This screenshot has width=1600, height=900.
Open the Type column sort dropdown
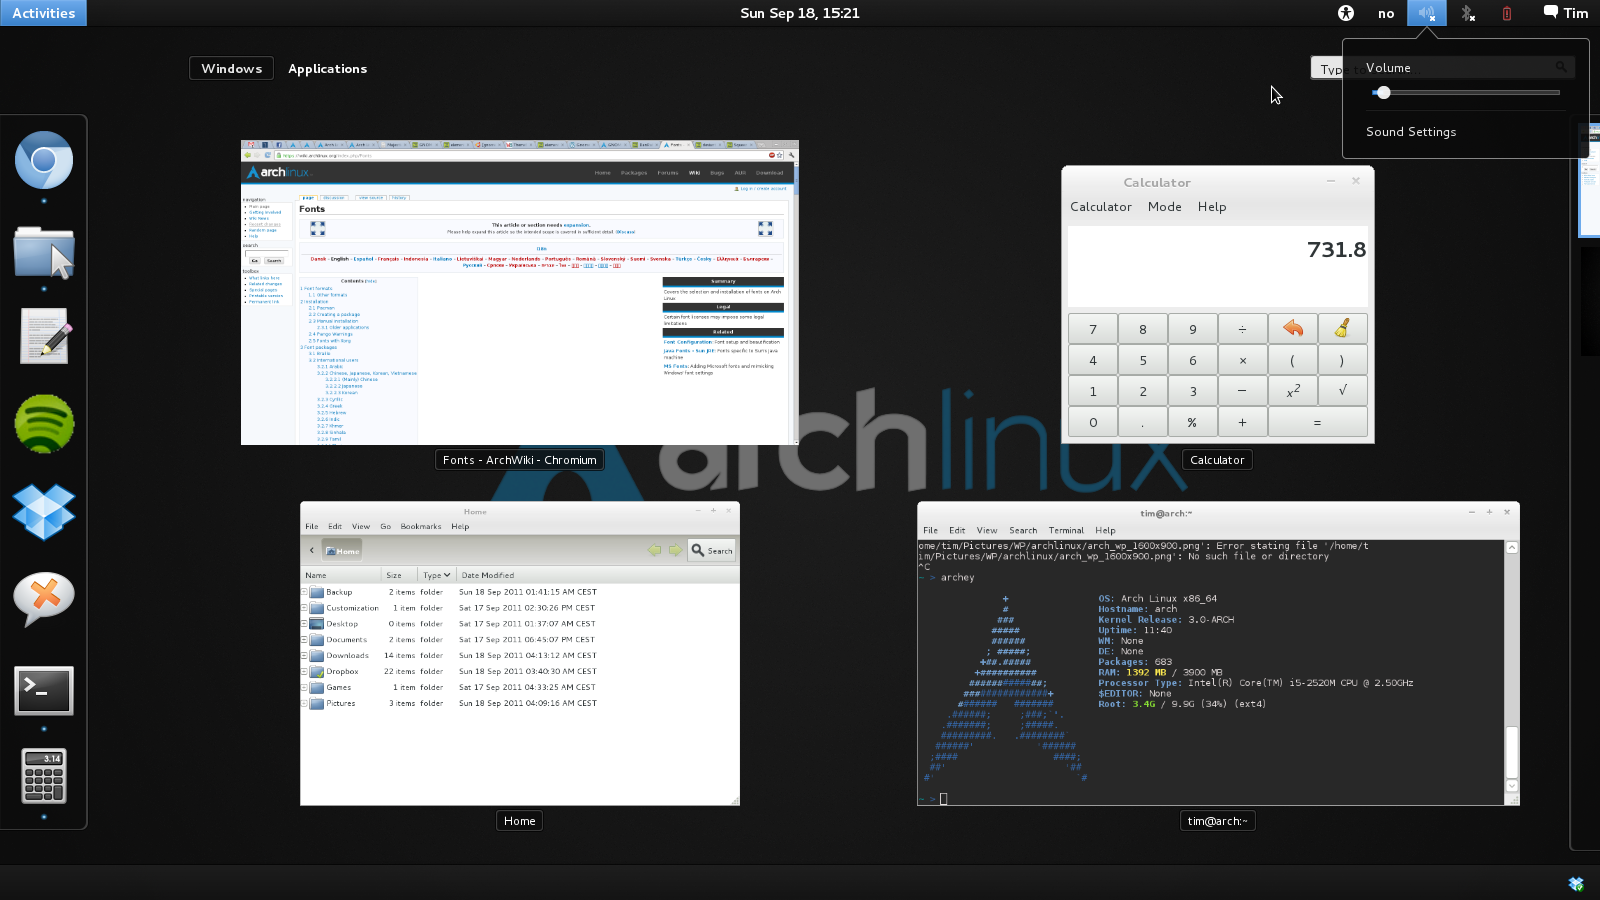(x=436, y=575)
